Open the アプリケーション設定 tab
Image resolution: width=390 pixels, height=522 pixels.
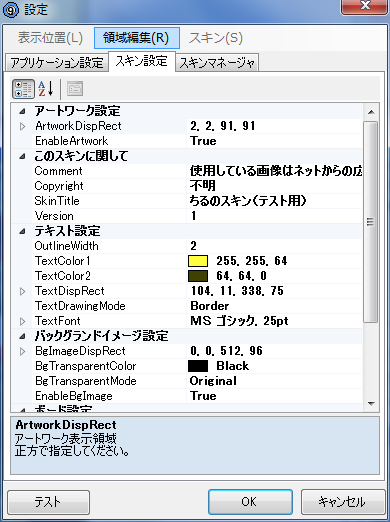click(x=57, y=63)
